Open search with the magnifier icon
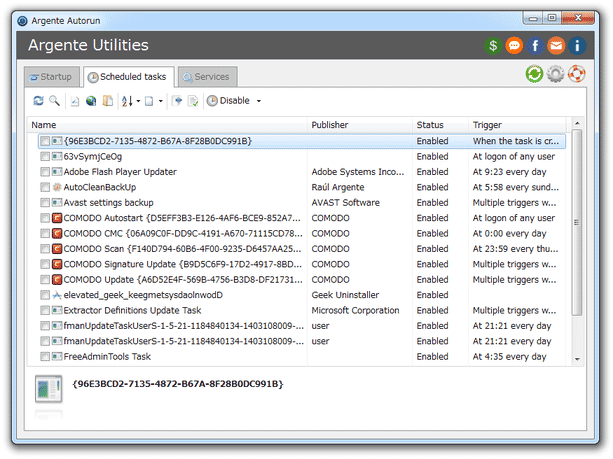 click(x=54, y=101)
